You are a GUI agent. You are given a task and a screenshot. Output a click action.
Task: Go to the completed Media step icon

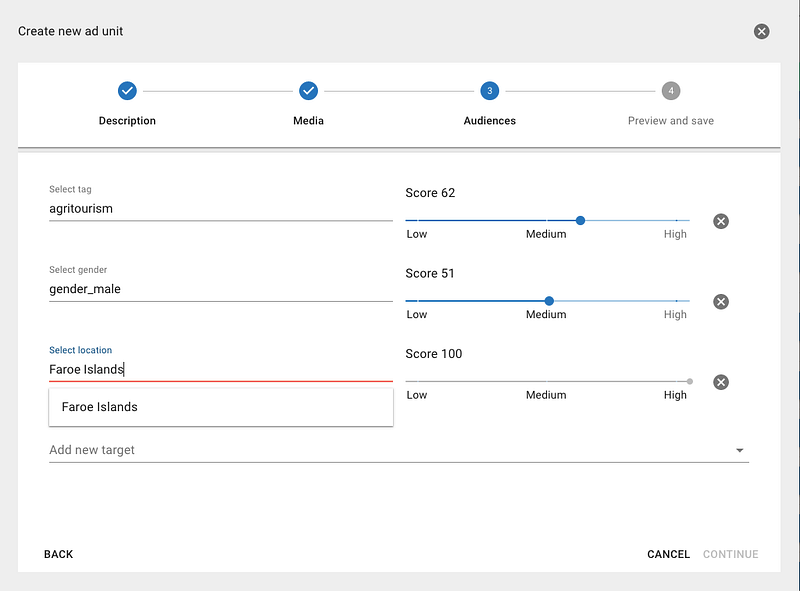pyautogui.click(x=308, y=91)
